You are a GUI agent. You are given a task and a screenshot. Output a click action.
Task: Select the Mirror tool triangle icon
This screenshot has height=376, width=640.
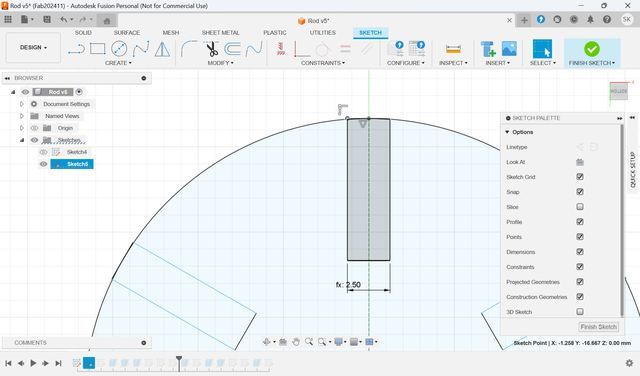tap(162, 49)
